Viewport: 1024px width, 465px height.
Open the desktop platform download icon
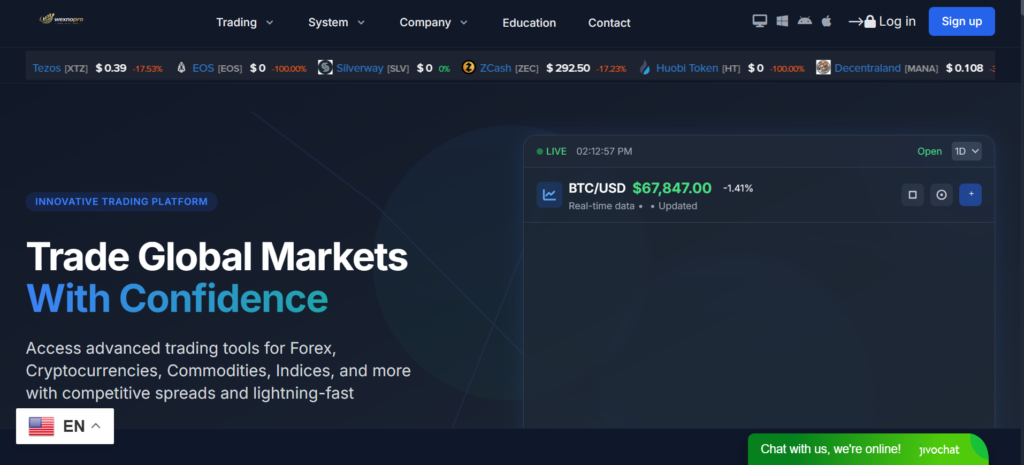coord(760,21)
